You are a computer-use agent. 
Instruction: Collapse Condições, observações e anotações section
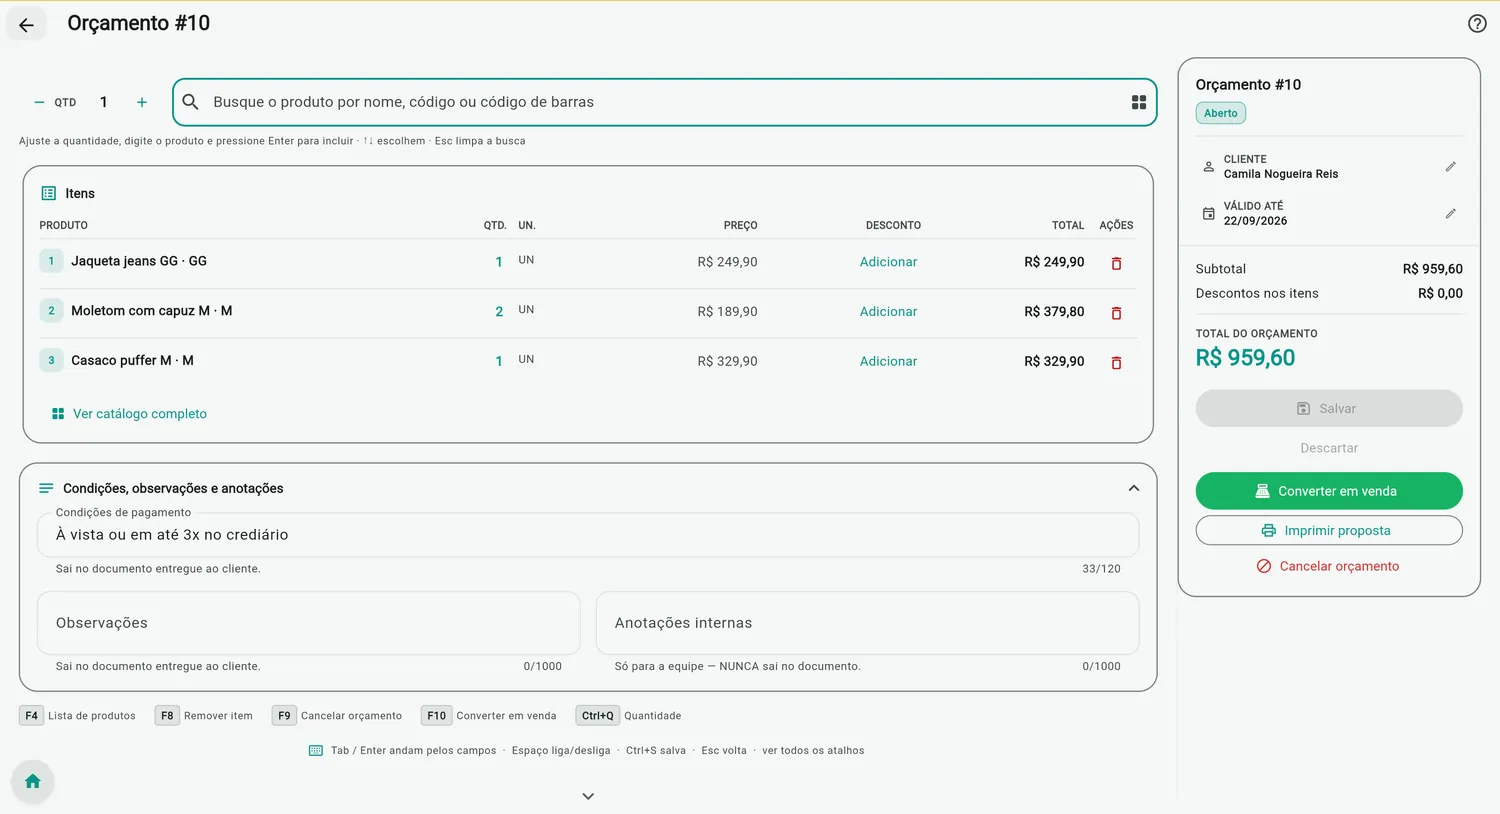pos(1133,488)
